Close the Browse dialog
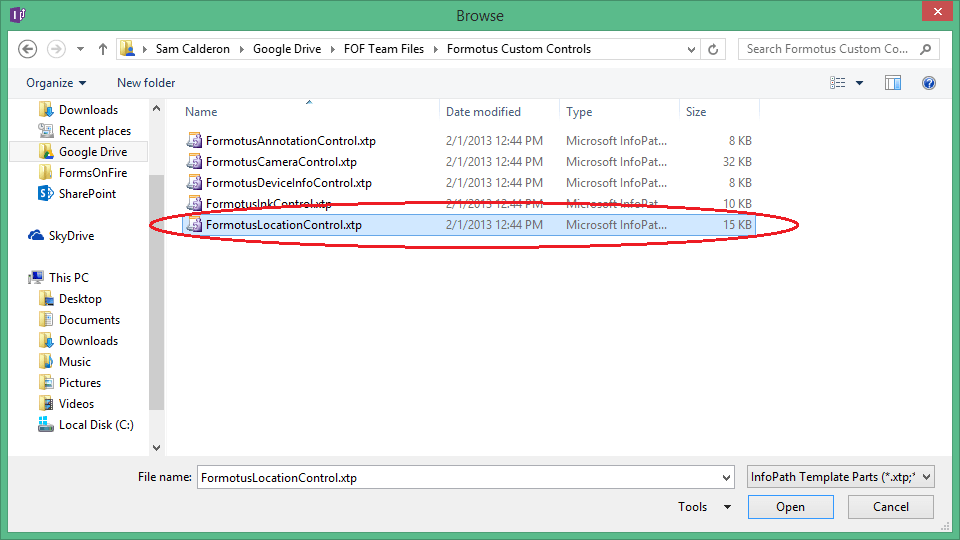This screenshot has height=540, width=960. [937, 12]
